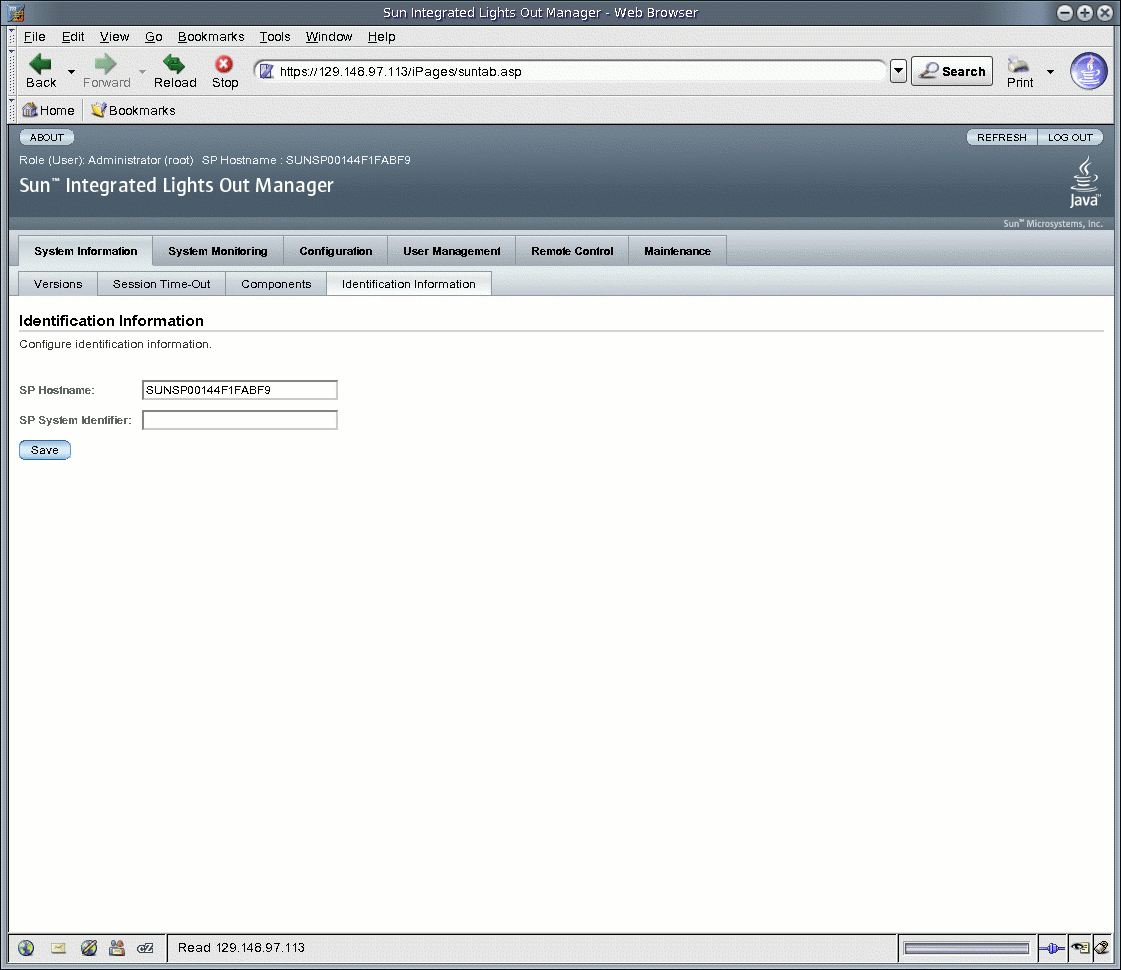Screen dimensions: 1121x970
Task: Click the Search button
Action: point(952,71)
